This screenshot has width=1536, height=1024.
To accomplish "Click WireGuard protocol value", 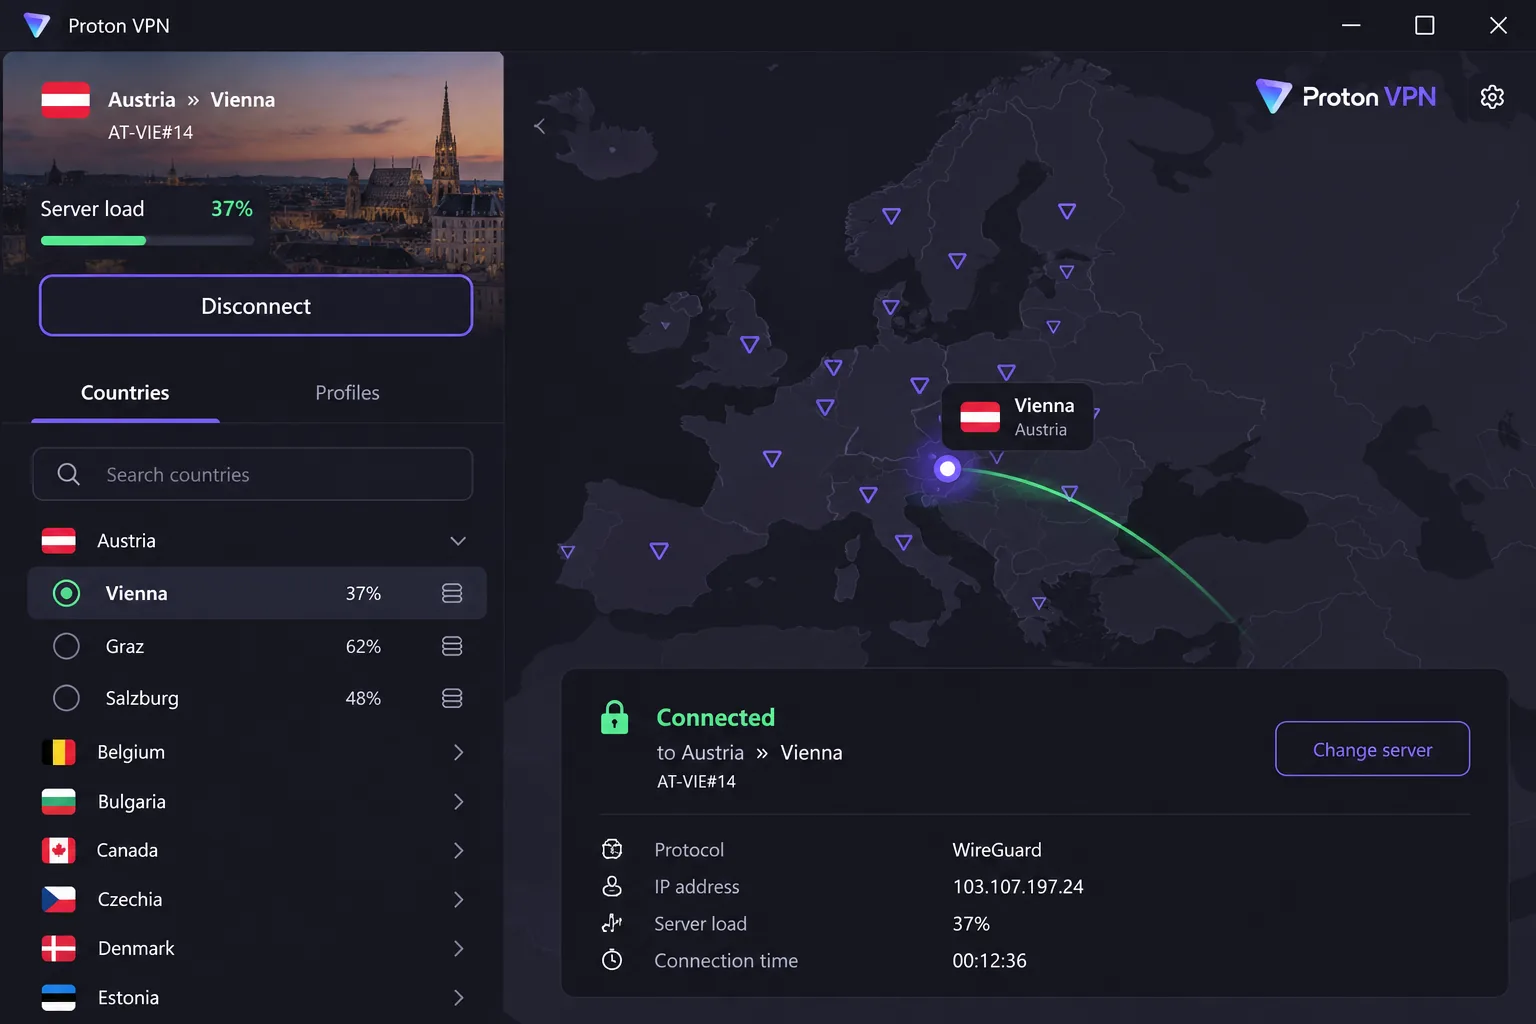I will (997, 849).
